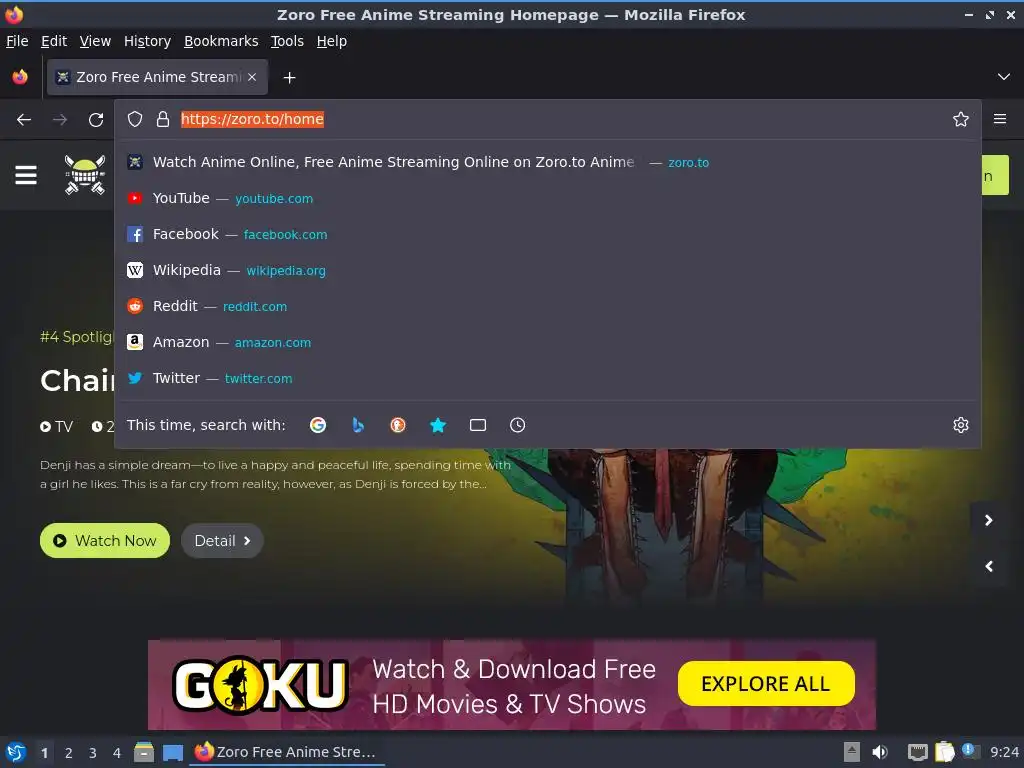Open the Edit menu
Screen dimensions: 1024x768
point(54,41)
